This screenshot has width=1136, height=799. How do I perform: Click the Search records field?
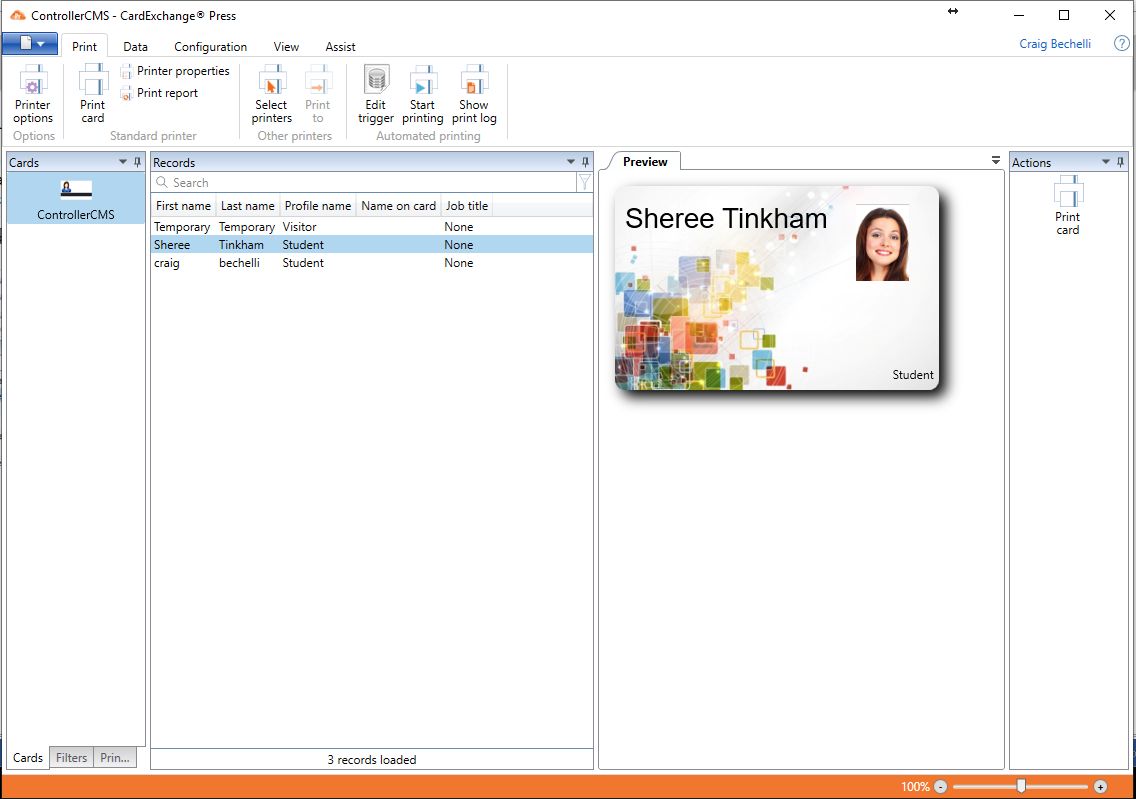click(364, 183)
